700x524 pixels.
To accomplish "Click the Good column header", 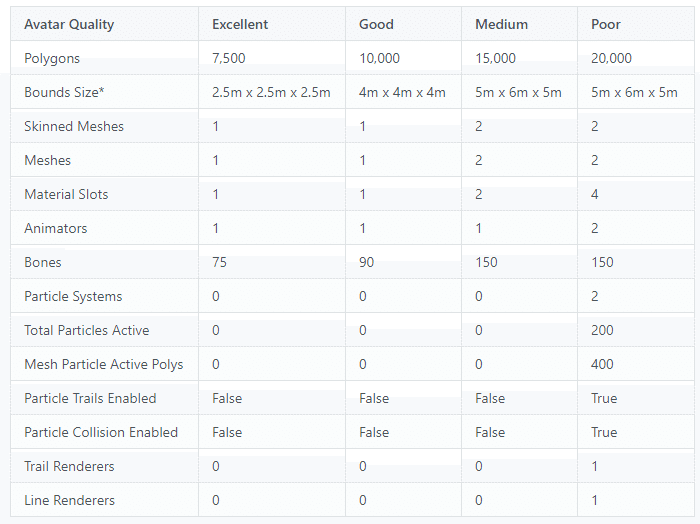I will click(376, 24).
